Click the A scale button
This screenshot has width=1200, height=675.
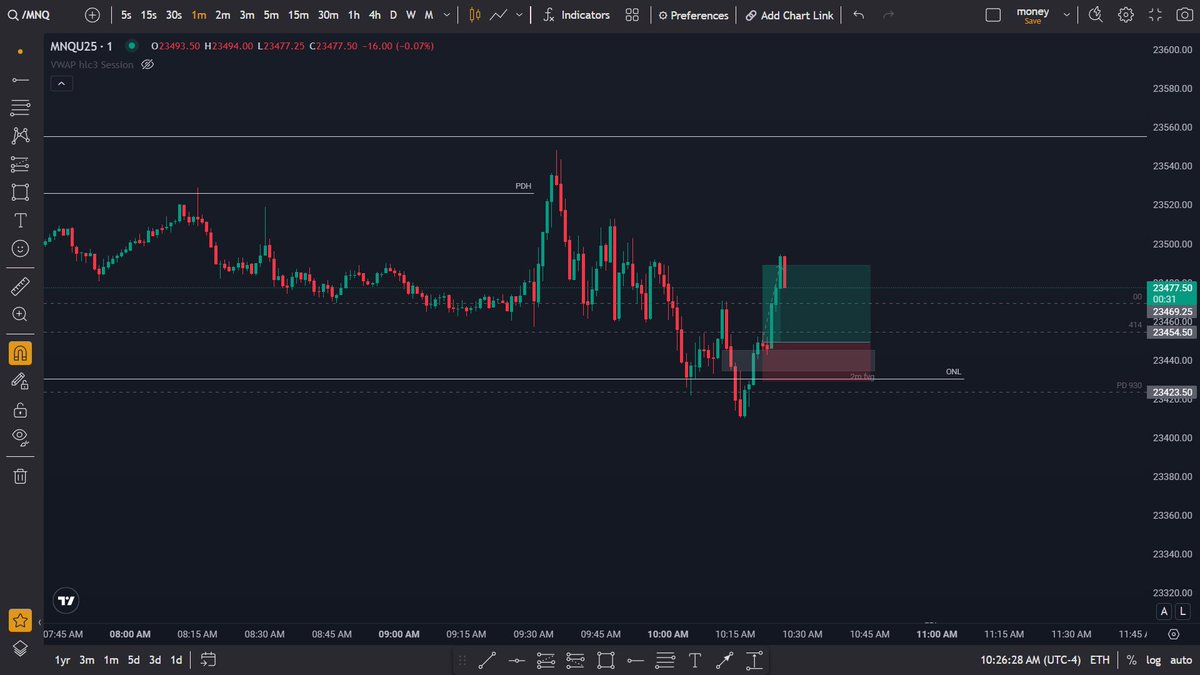click(1164, 611)
